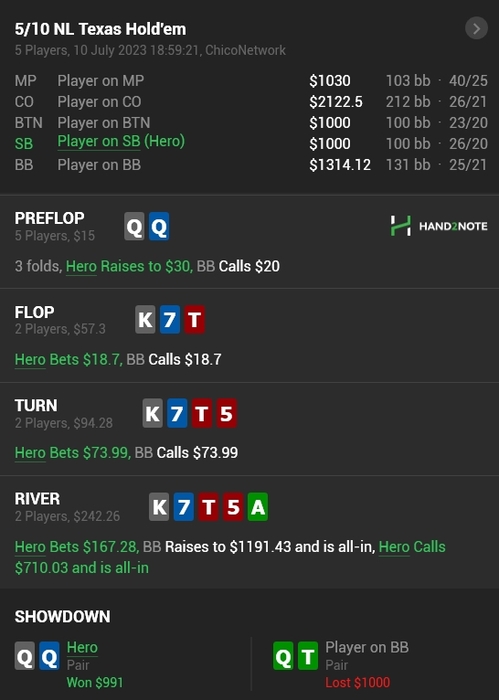Viewport: 499px width, 700px height.
Task: Click the blue 7 river card
Action: point(183,507)
